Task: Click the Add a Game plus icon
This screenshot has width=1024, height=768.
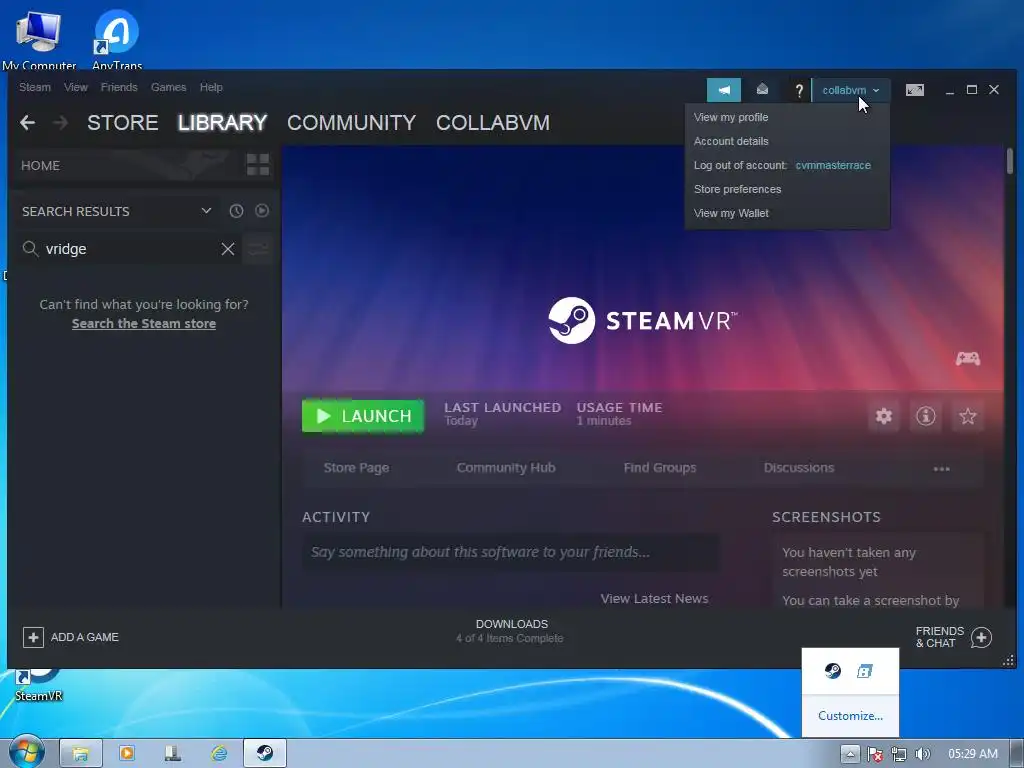Action: coord(33,637)
